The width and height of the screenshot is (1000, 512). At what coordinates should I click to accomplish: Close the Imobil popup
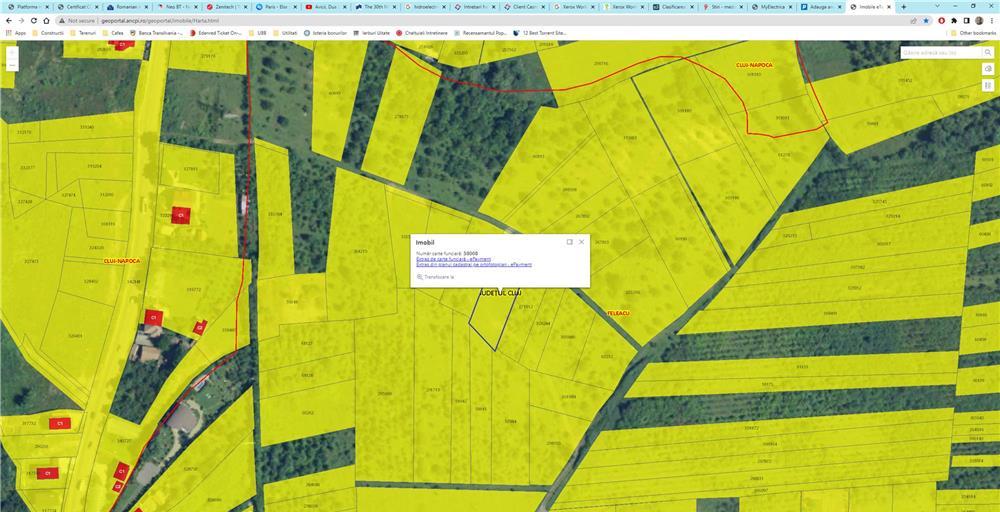point(581,242)
